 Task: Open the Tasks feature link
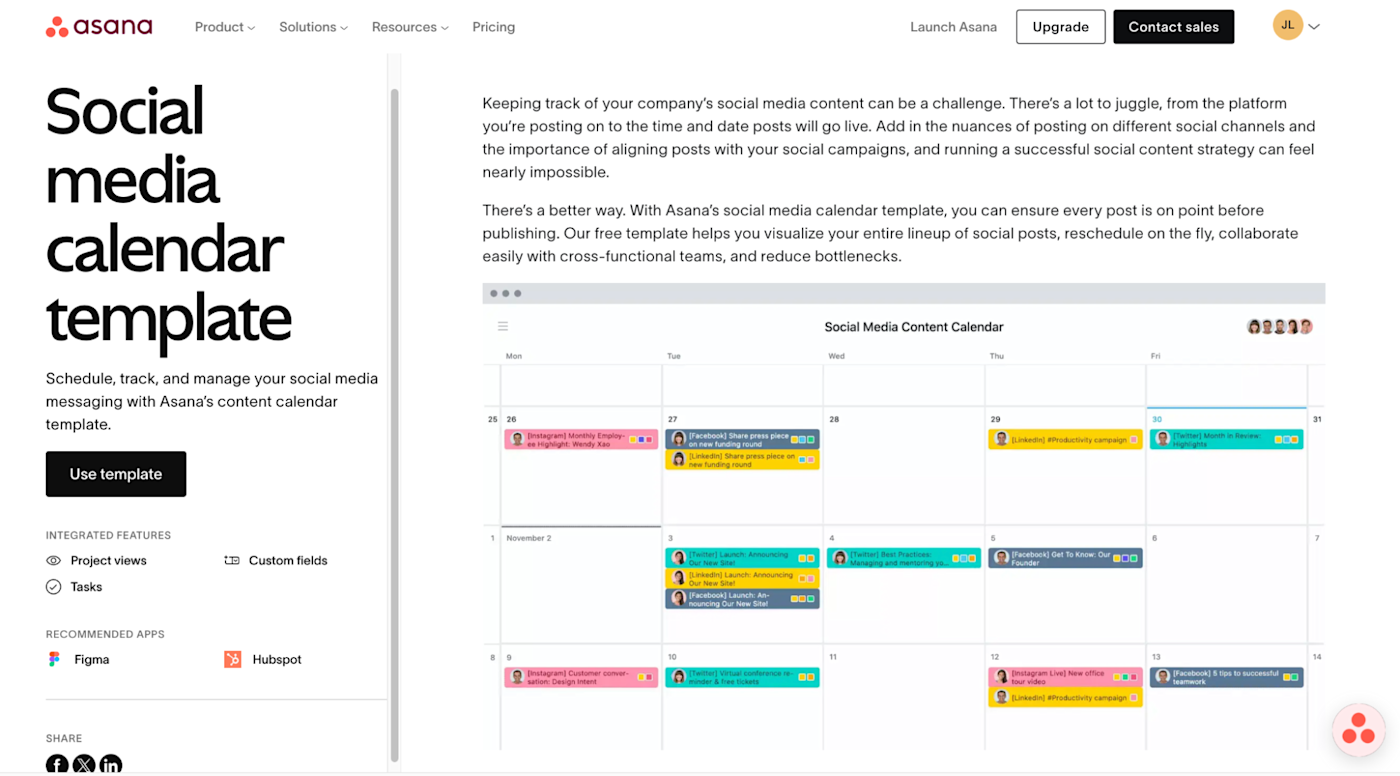[86, 587]
